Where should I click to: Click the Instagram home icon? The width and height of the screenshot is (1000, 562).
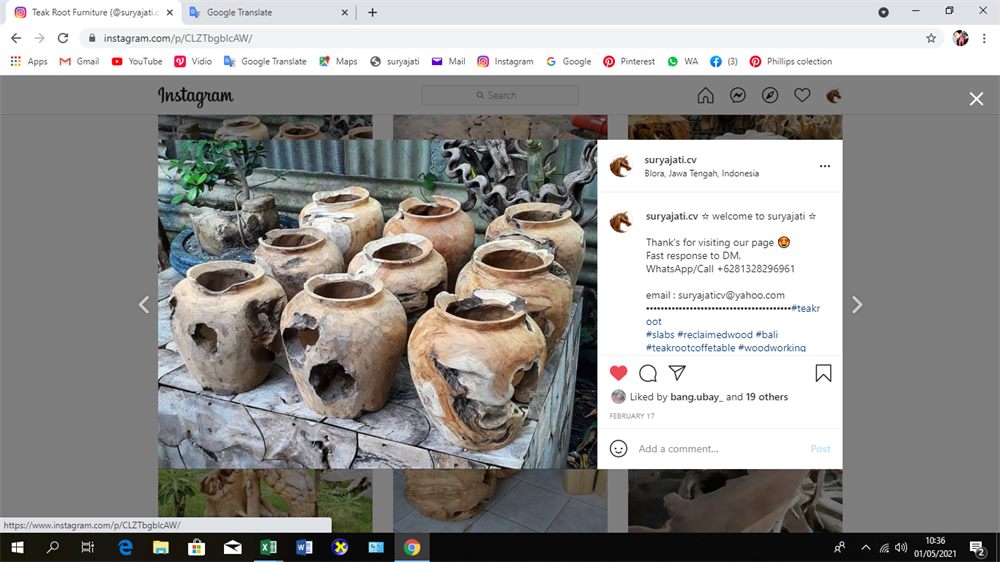705,95
